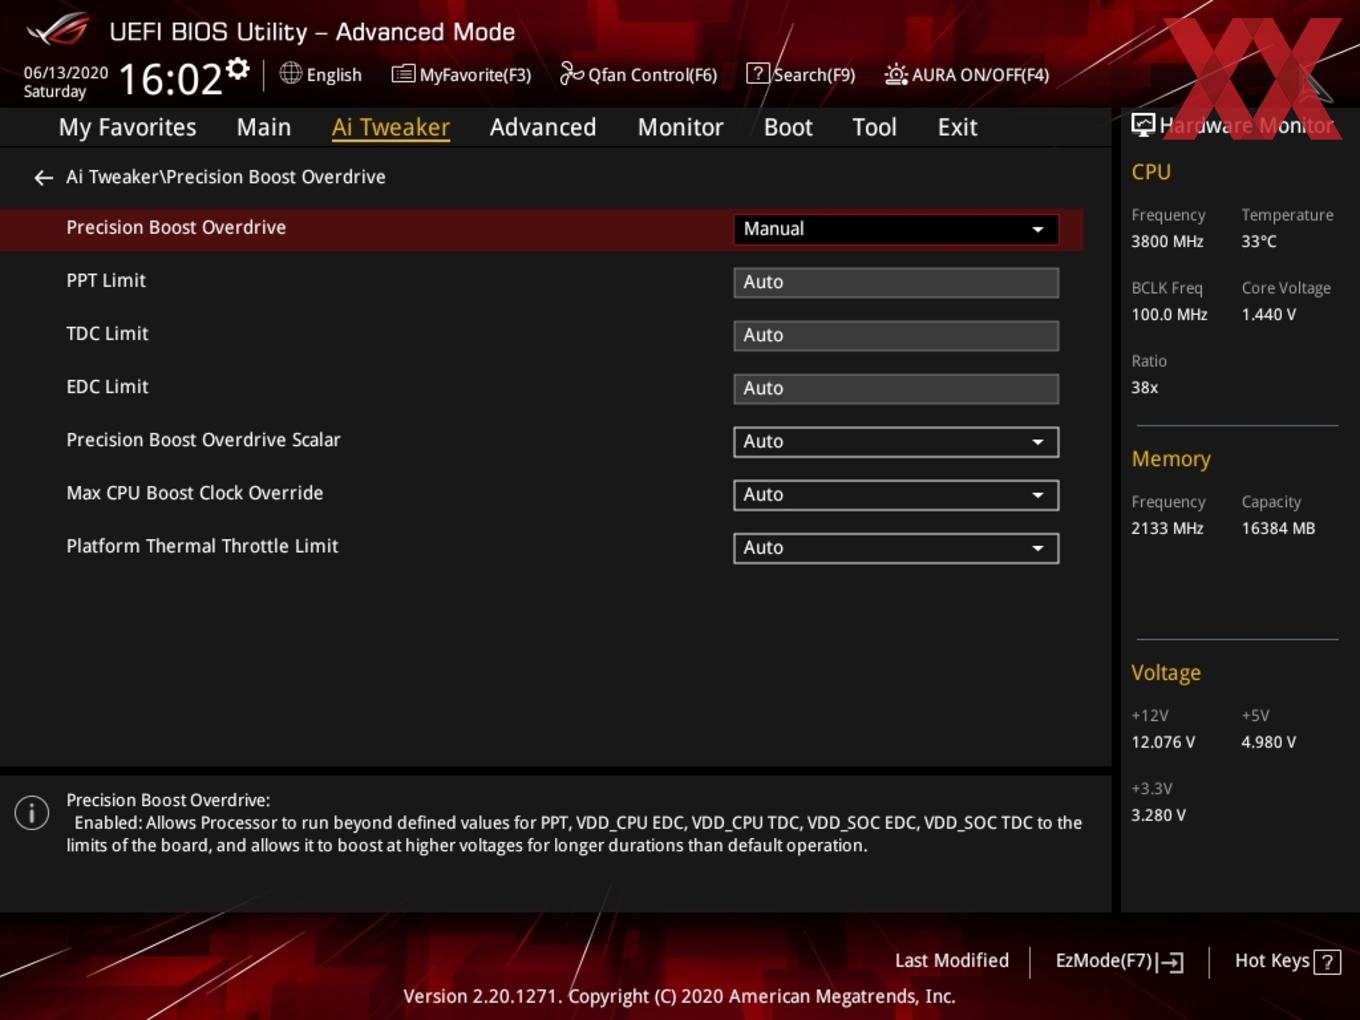Click the TDC Limit Auto field

(896, 336)
